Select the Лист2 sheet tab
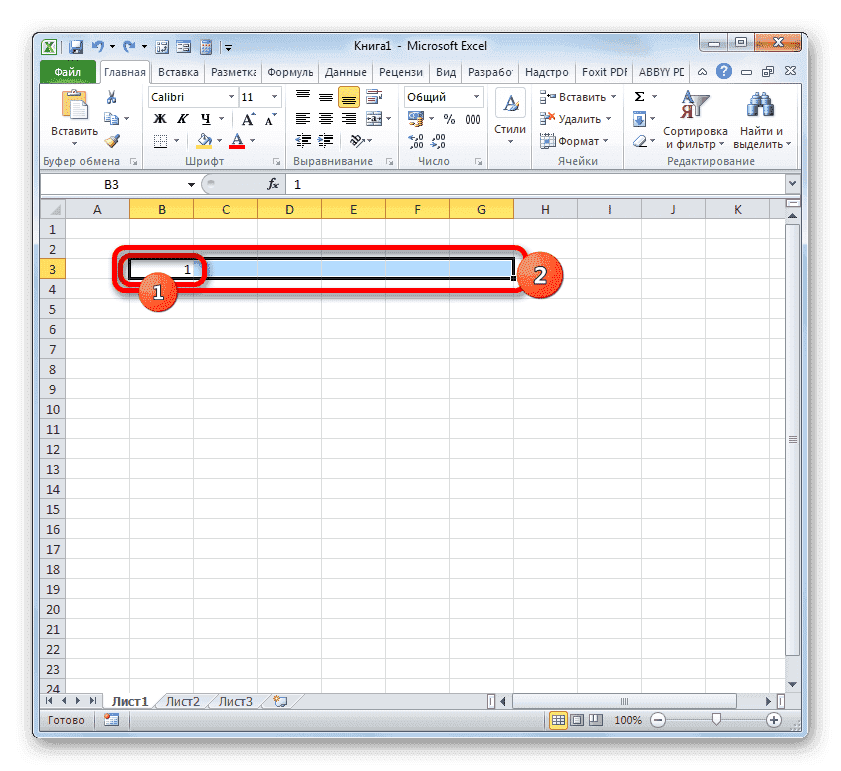 point(182,701)
